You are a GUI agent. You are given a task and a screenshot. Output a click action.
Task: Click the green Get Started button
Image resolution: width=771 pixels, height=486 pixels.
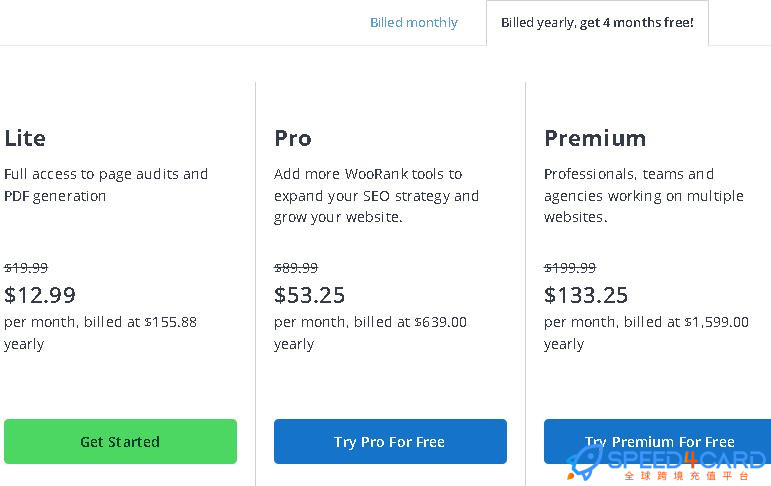point(120,441)
